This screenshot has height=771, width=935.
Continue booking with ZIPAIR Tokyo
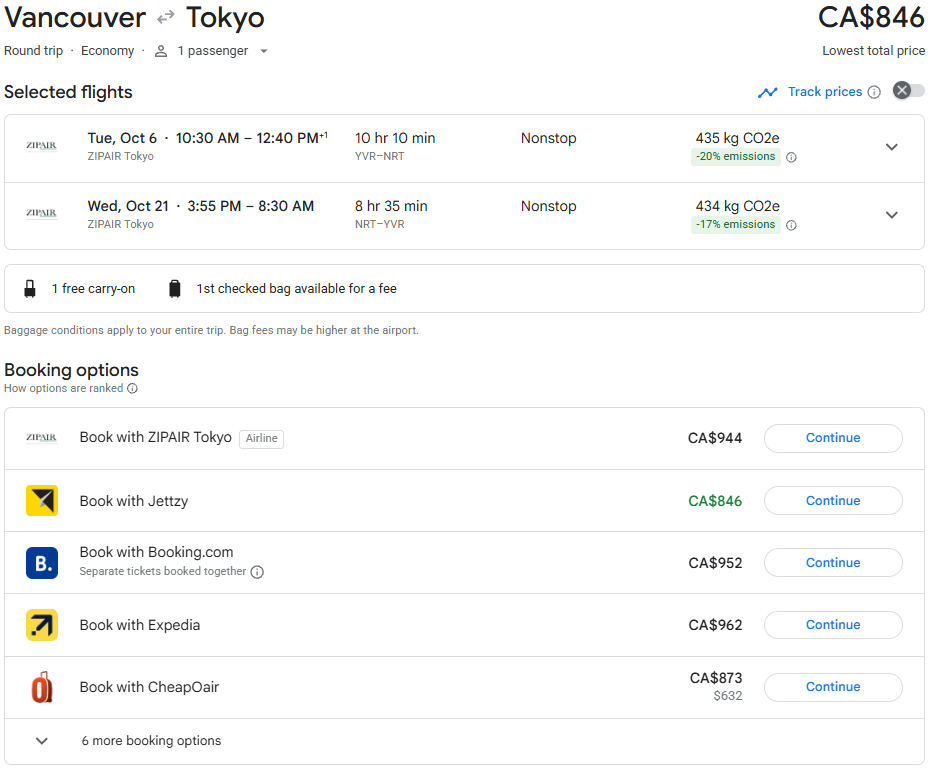pyautogui.click(x=833, y=438)
